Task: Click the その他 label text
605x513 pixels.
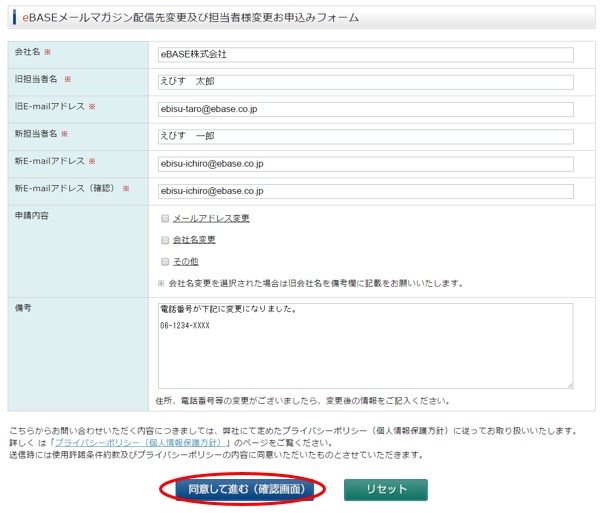Action: click(186, 262)
